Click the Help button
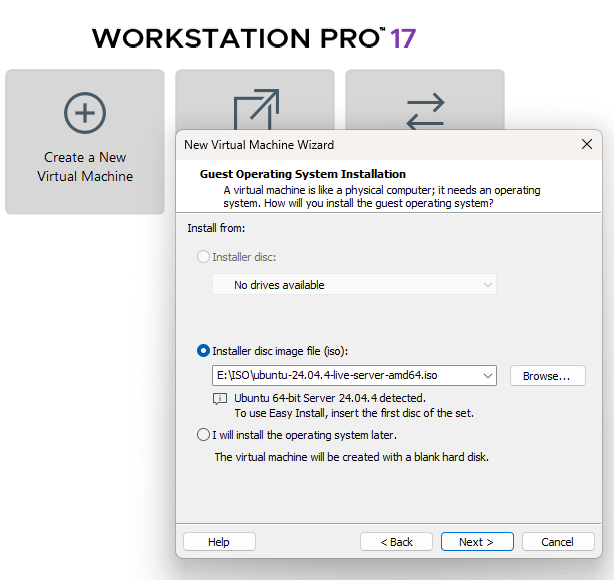This screenshot has width=614, height=580. (219, 542)
